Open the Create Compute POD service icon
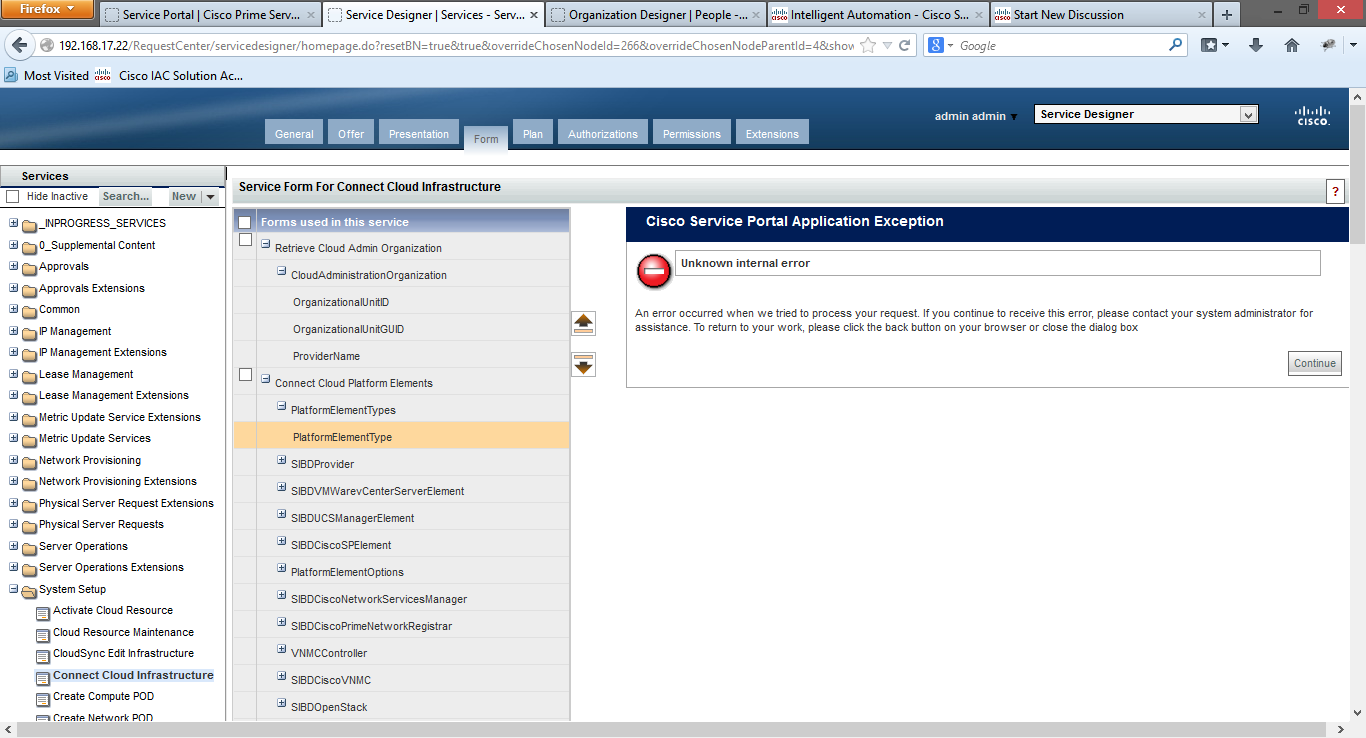 point(42,697)
